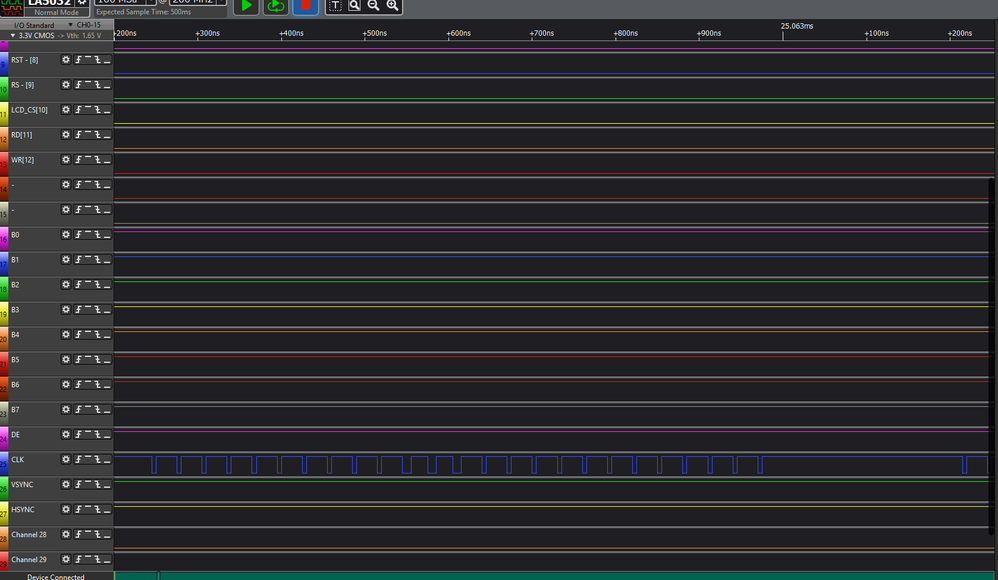Click the green capture overview bar at bottom
998x580 pixels.
pyautogui.click(x=556, y=576)
